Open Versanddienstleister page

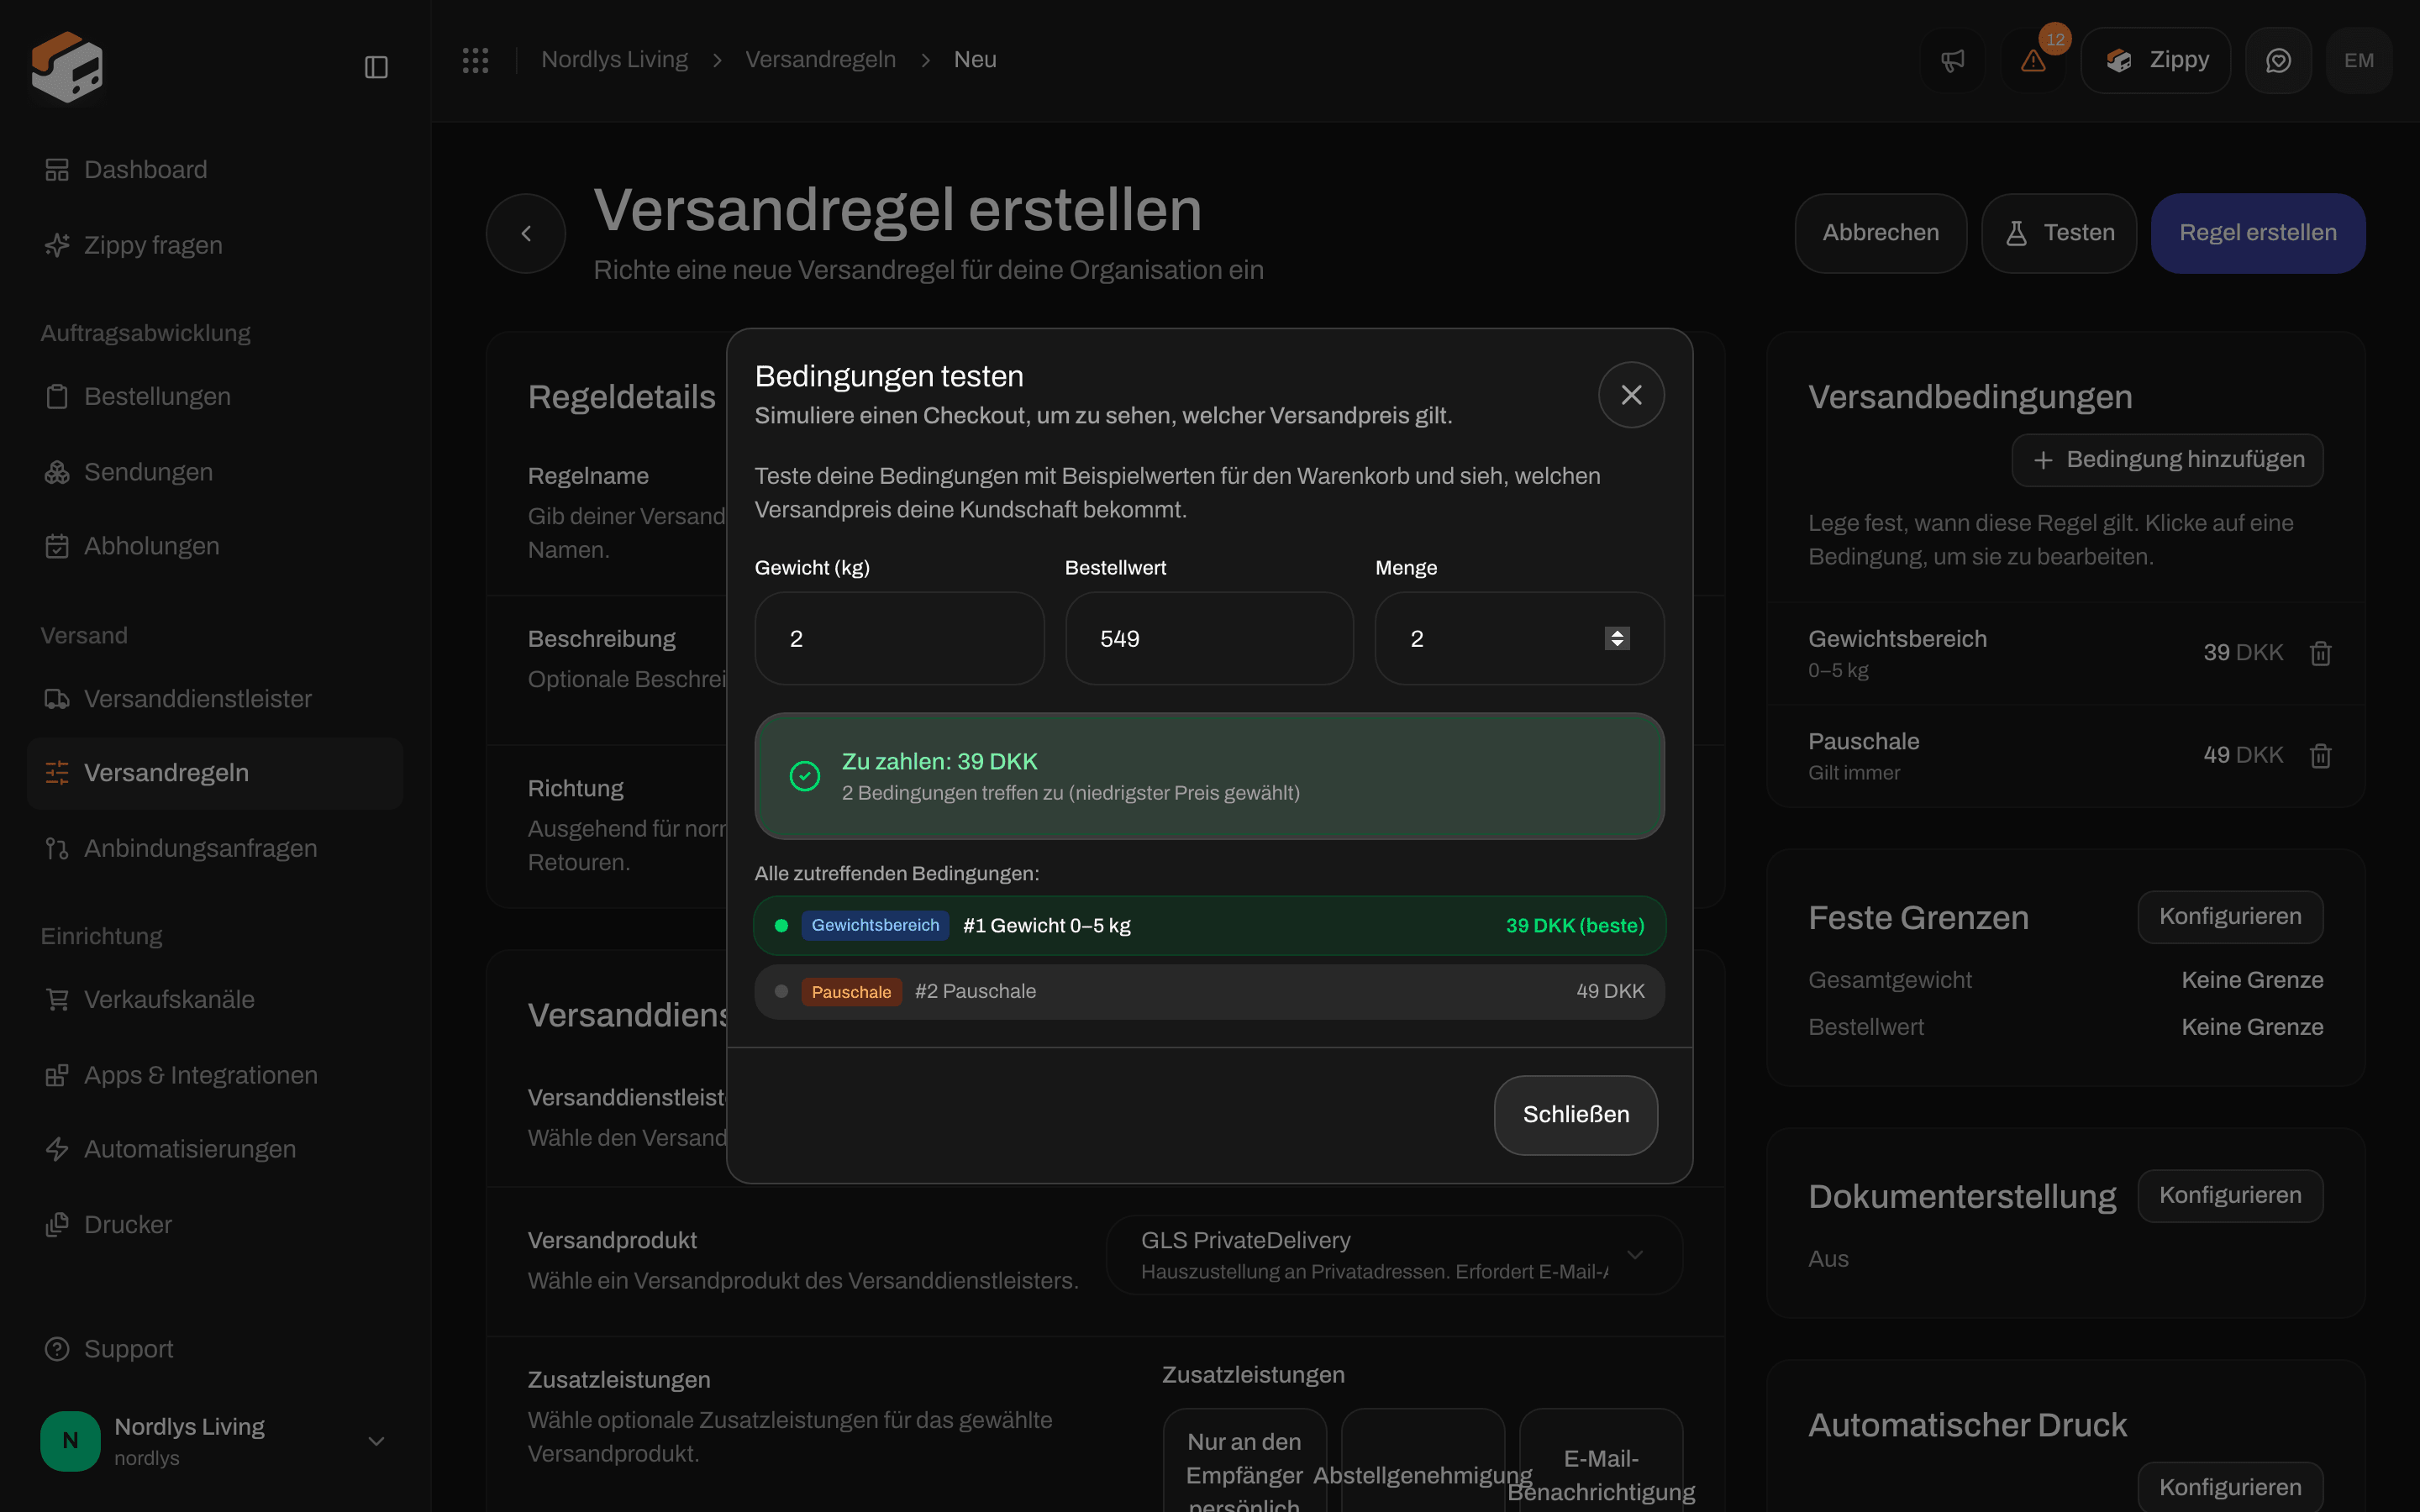[x=215, y=698]
